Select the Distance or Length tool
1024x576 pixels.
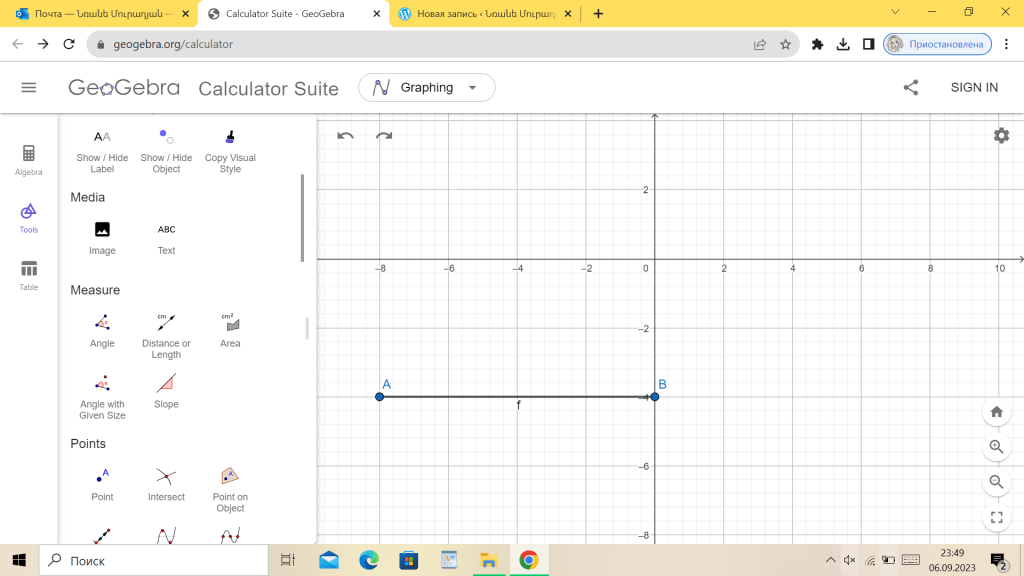(166, 330)
